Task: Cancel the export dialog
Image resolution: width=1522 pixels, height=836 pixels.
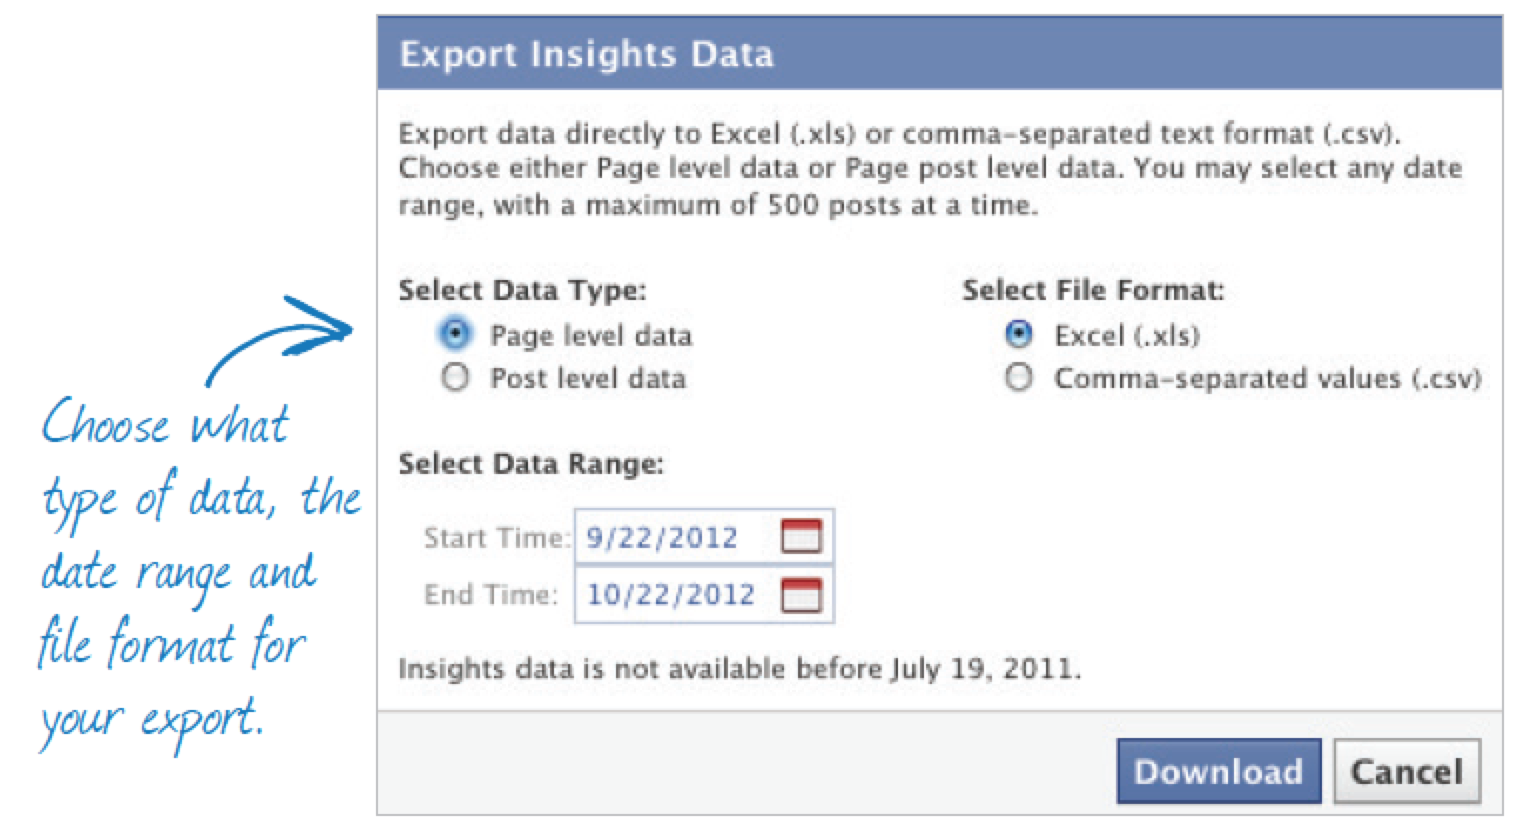Action: click(x=1407, y=771)
